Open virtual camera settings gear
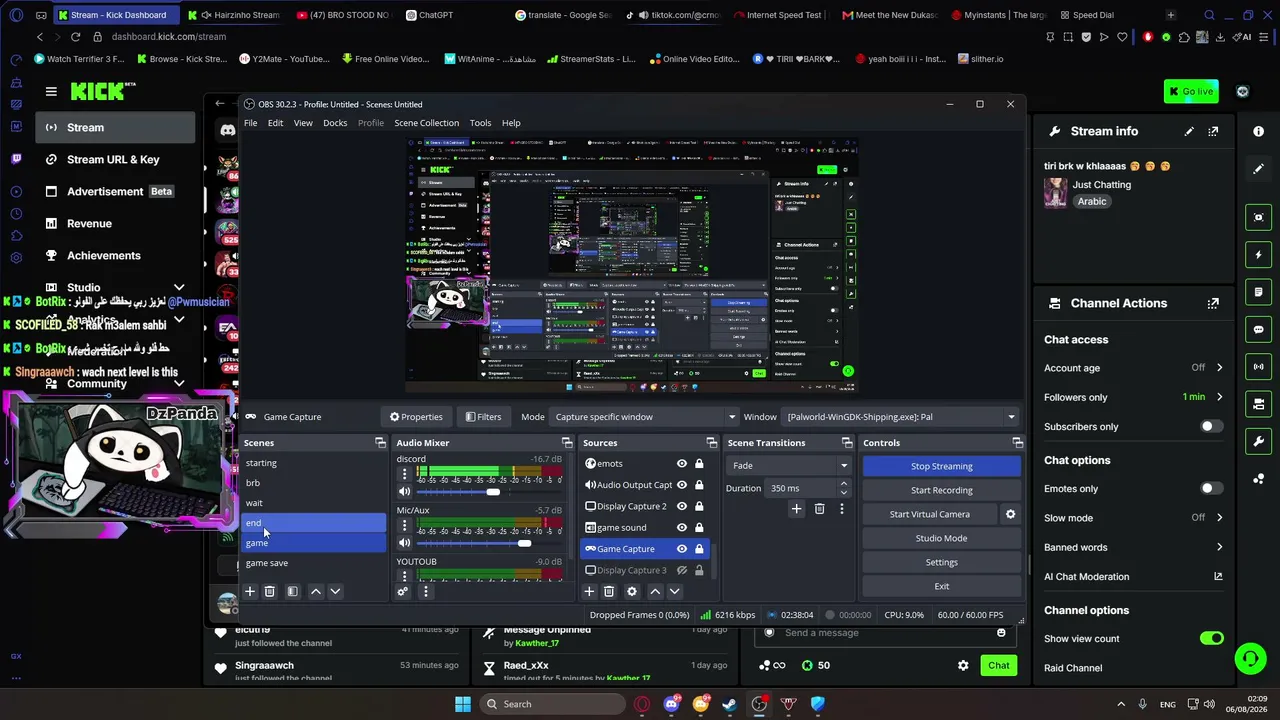Image resolution: width=1280 pixels, height=720 pixels. pos(1010,514)
